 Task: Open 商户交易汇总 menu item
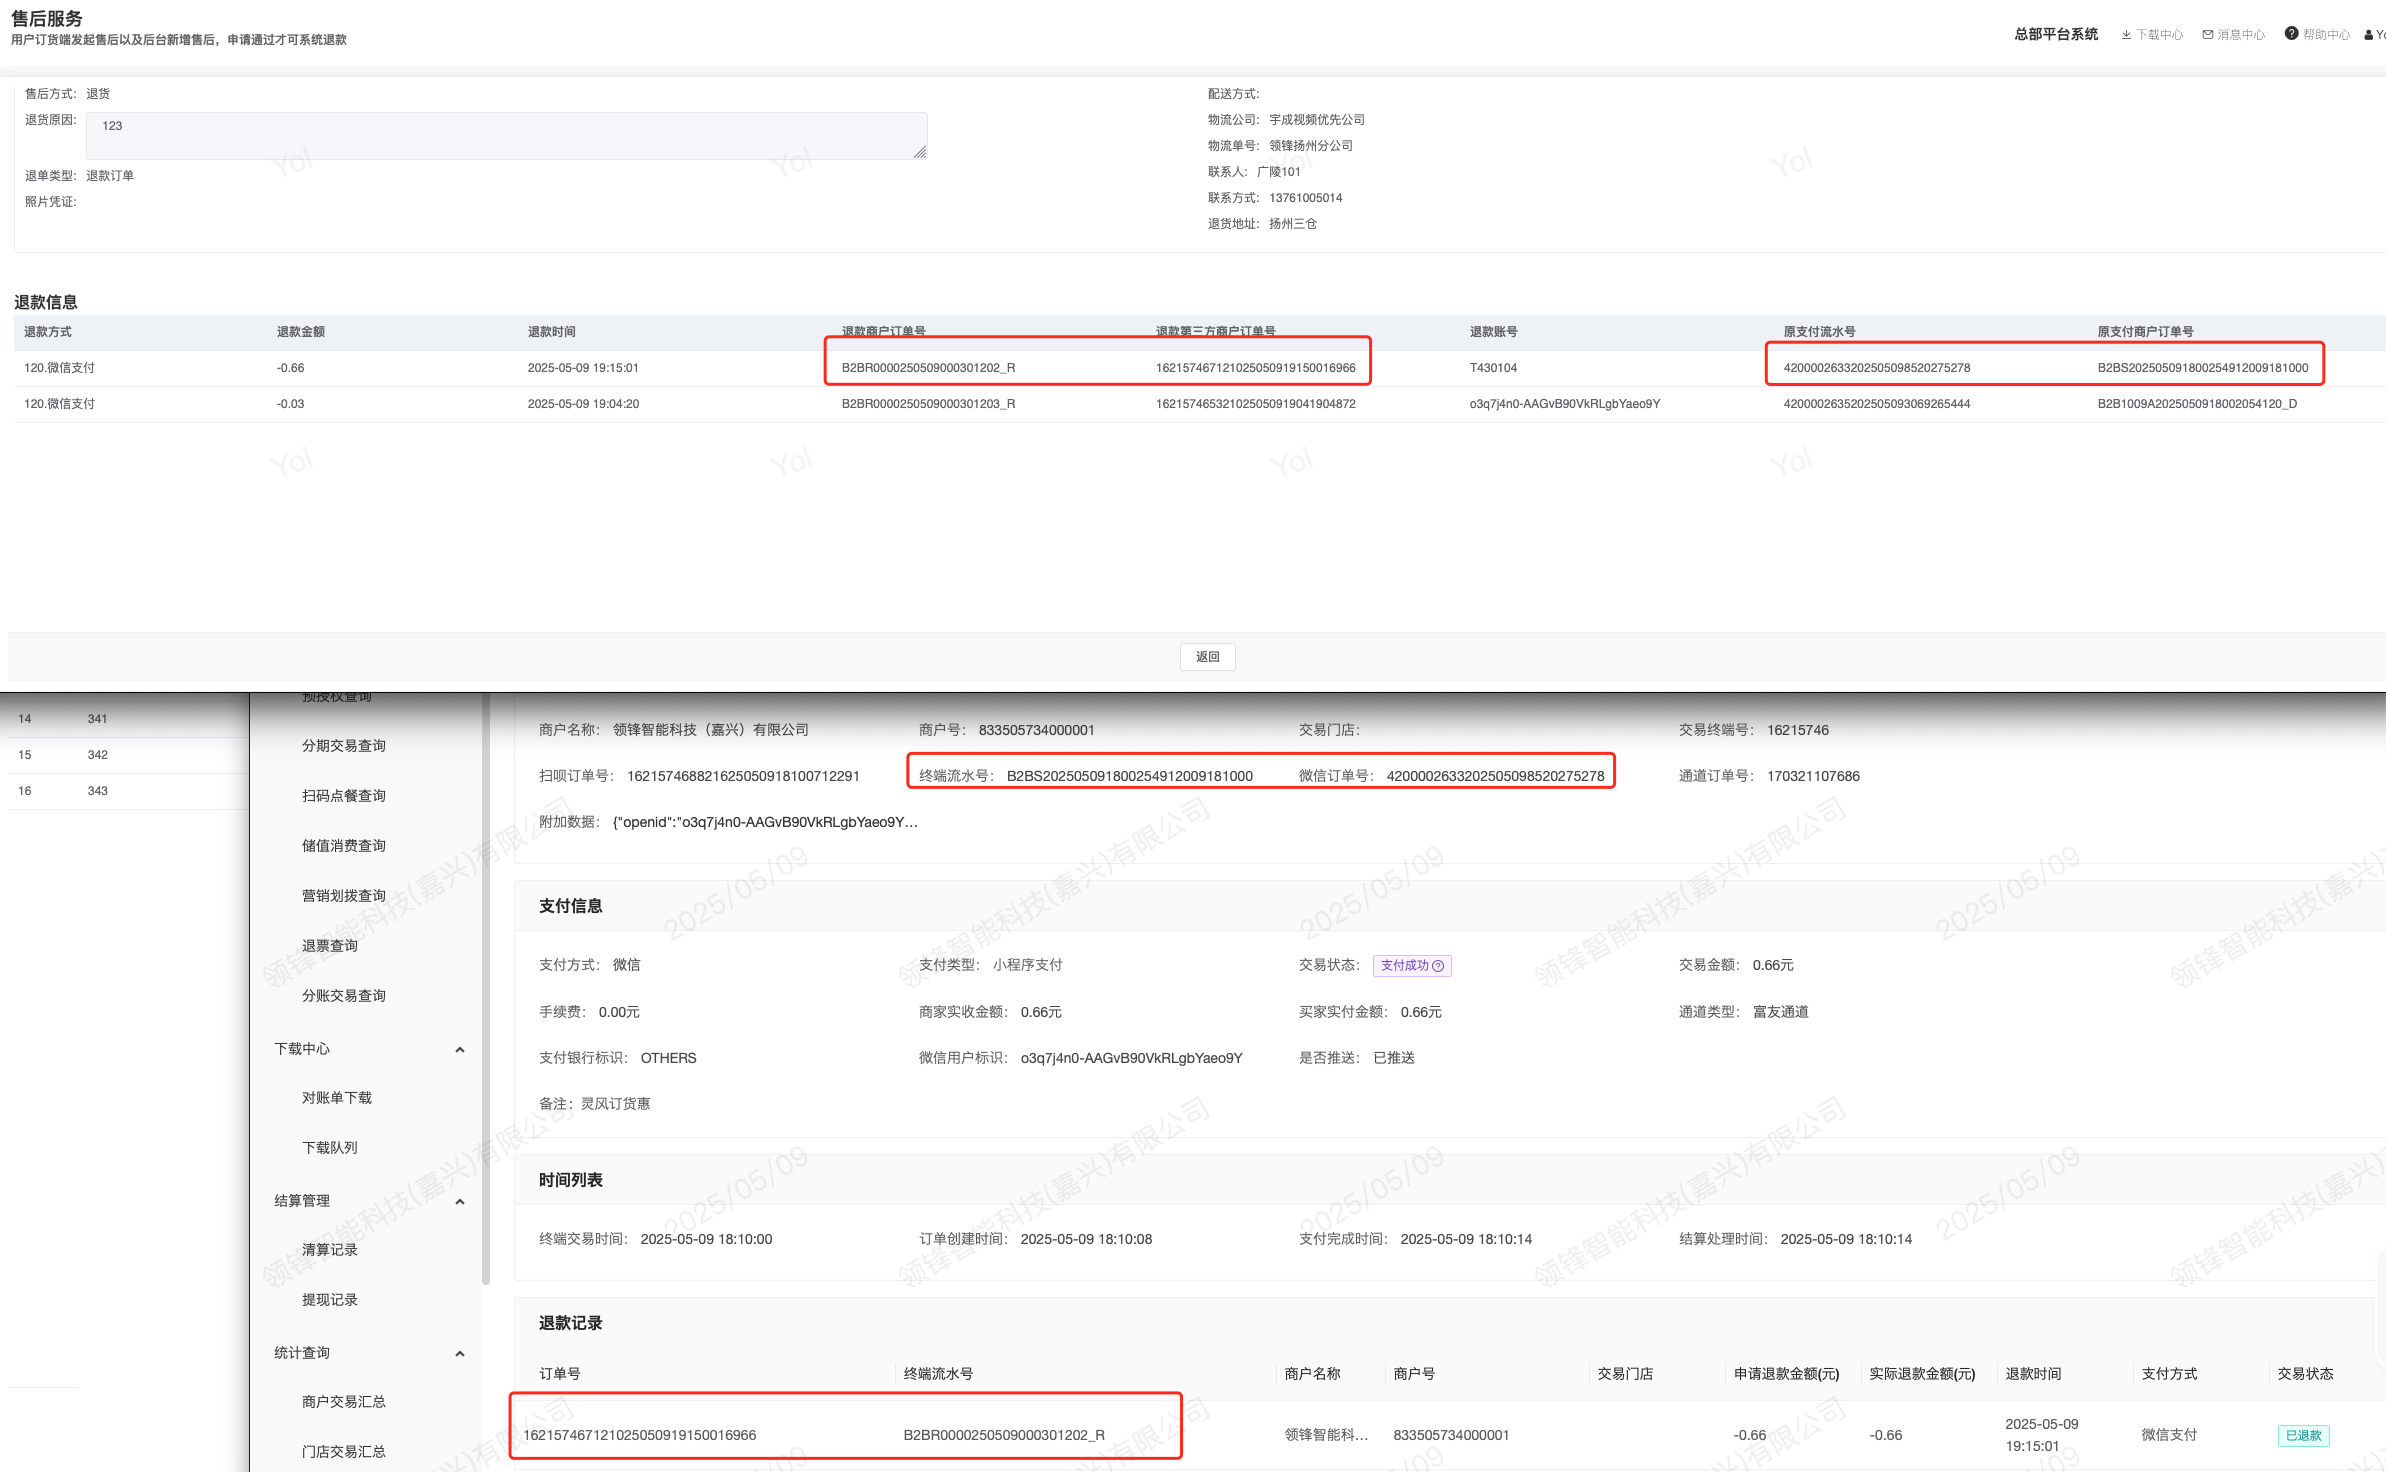[343, 1402]
